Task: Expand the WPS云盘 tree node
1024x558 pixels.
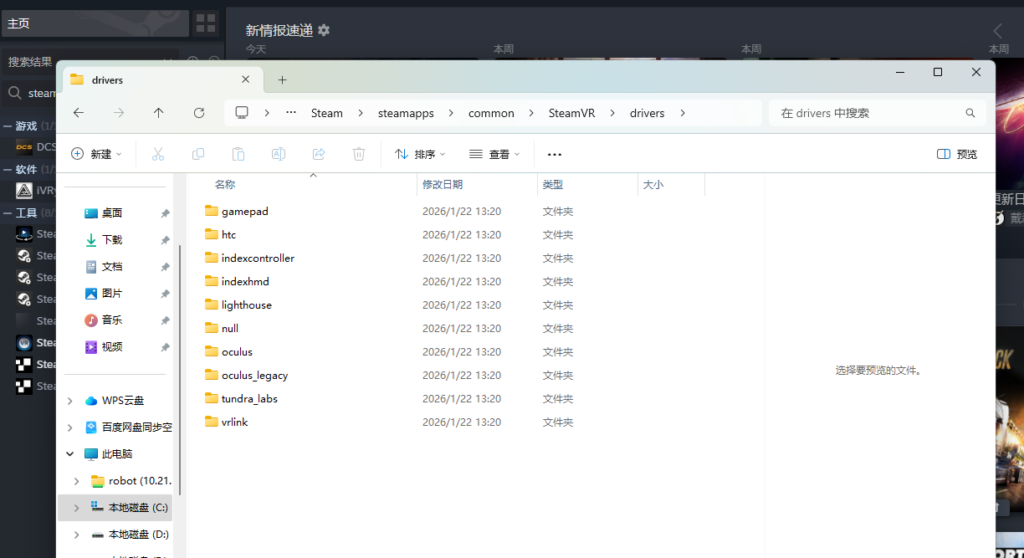Action: click(70, 401)
